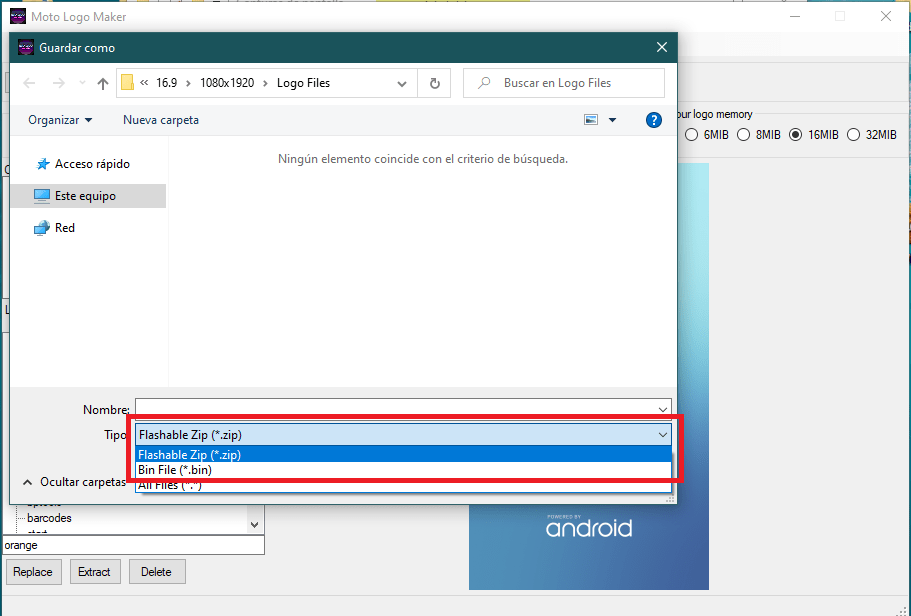Image resolution: width=911 pixels, height=616 pixels.
Task: Click the Nueva carpeta button
Action: (160, 120)
